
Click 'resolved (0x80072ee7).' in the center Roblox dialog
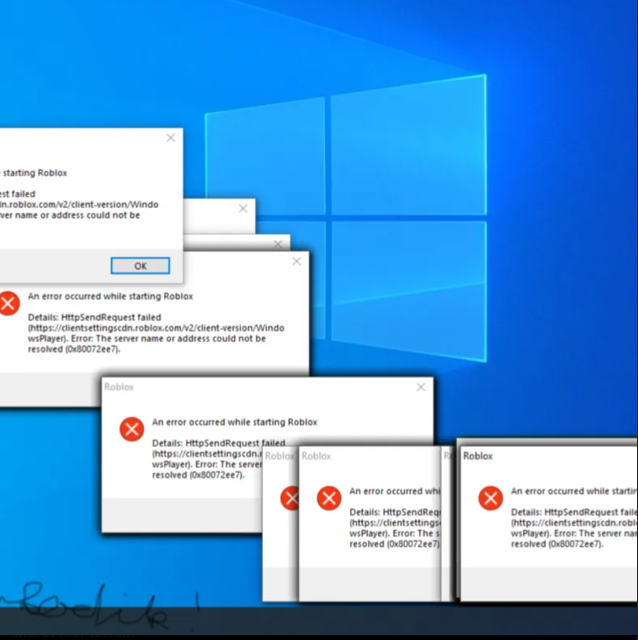198,475
